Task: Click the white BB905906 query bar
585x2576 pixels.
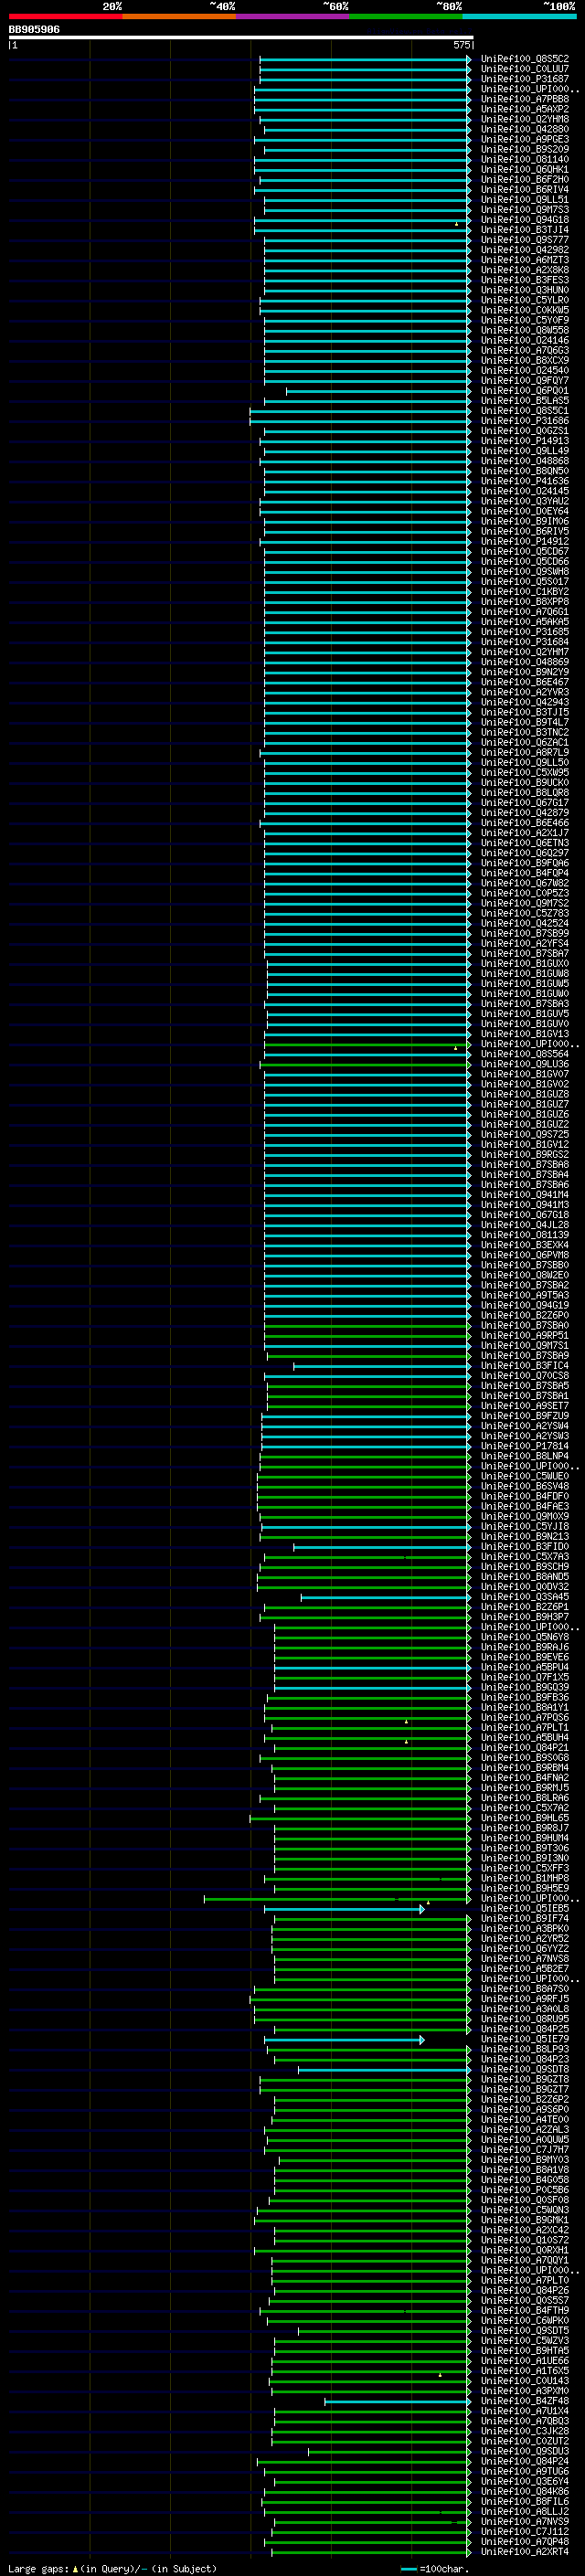Action: pos(241,37)
